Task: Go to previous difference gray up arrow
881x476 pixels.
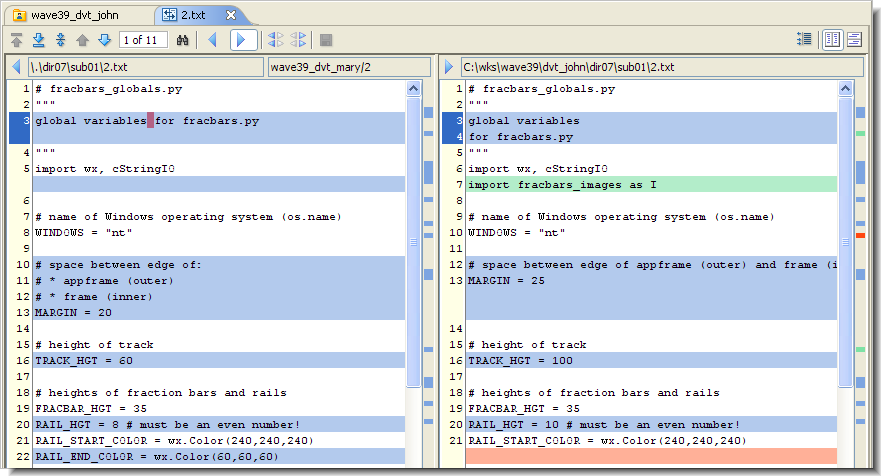Action: click(82, 40)
